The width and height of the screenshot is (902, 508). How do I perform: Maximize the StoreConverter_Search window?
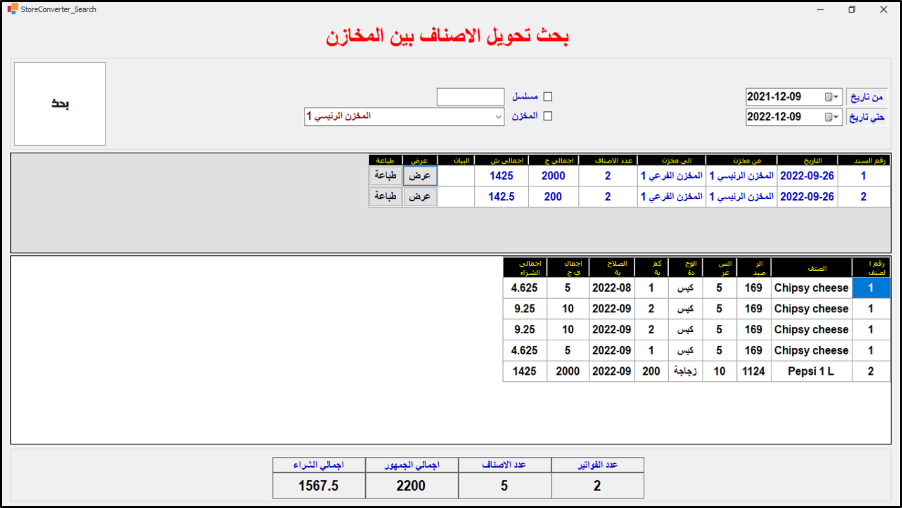click(852, 9)
